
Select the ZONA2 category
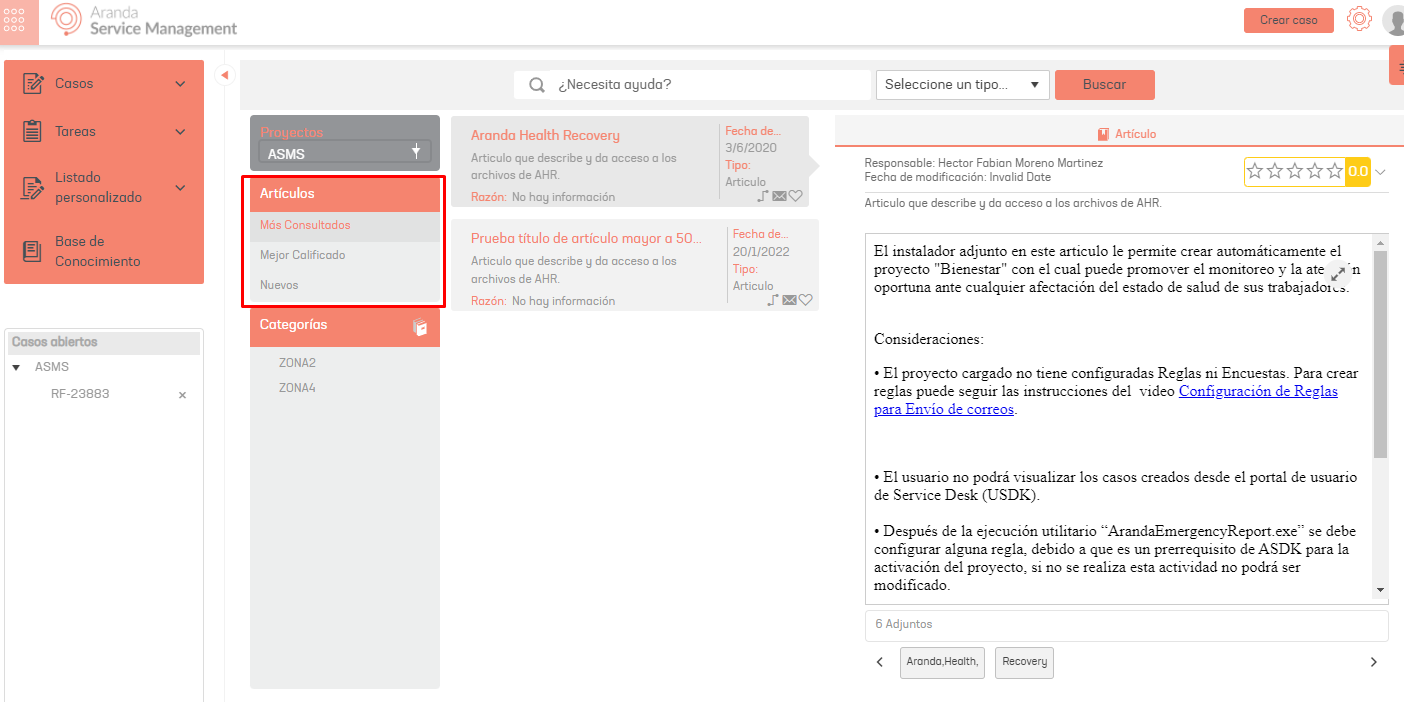pyautogui.click(x=297, y=363)
